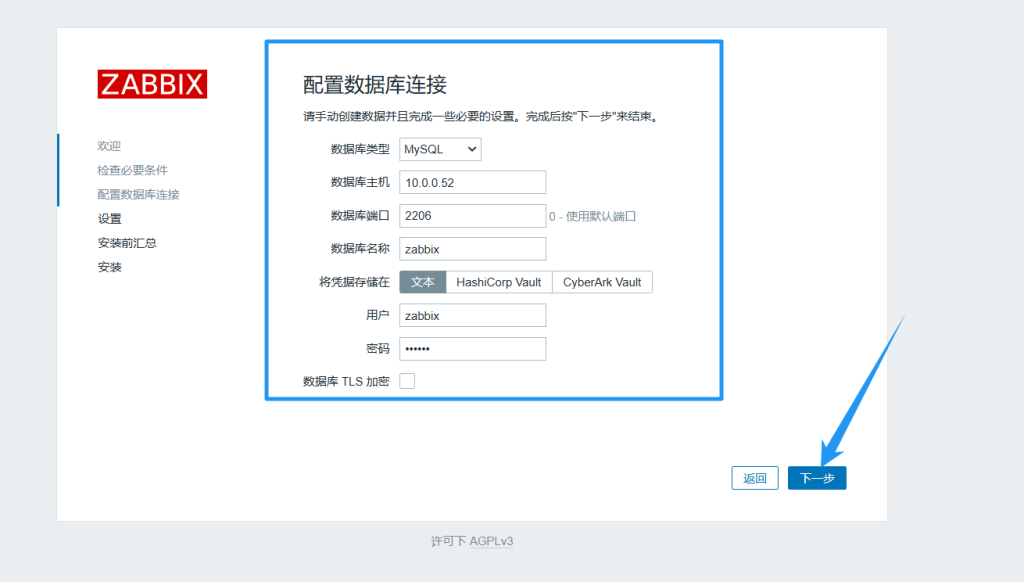The height and width of the screenshot is (582, 1024).
Task: Switch to CyberArk Vault storage option
Action: pyautogui.click(x=602, y=282)
